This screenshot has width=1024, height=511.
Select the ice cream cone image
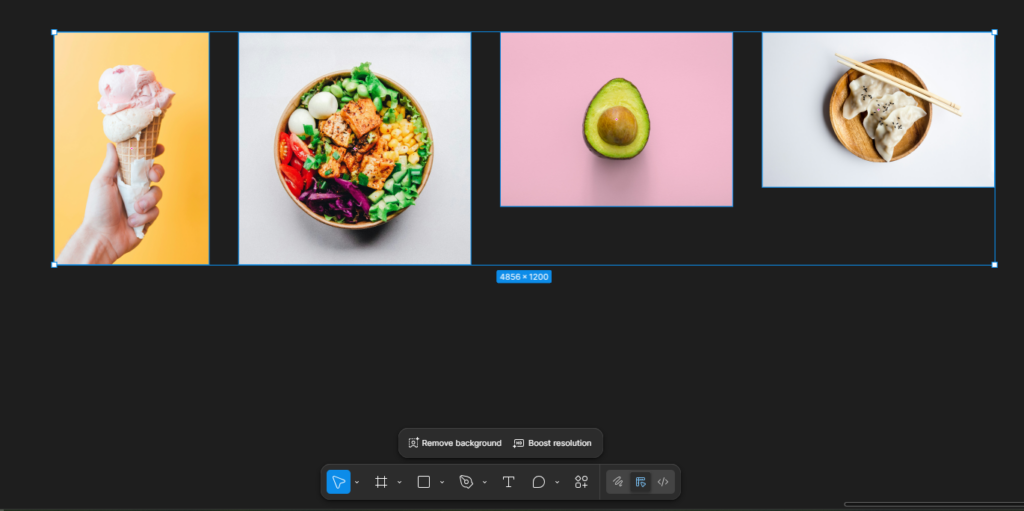coord(131,148)
